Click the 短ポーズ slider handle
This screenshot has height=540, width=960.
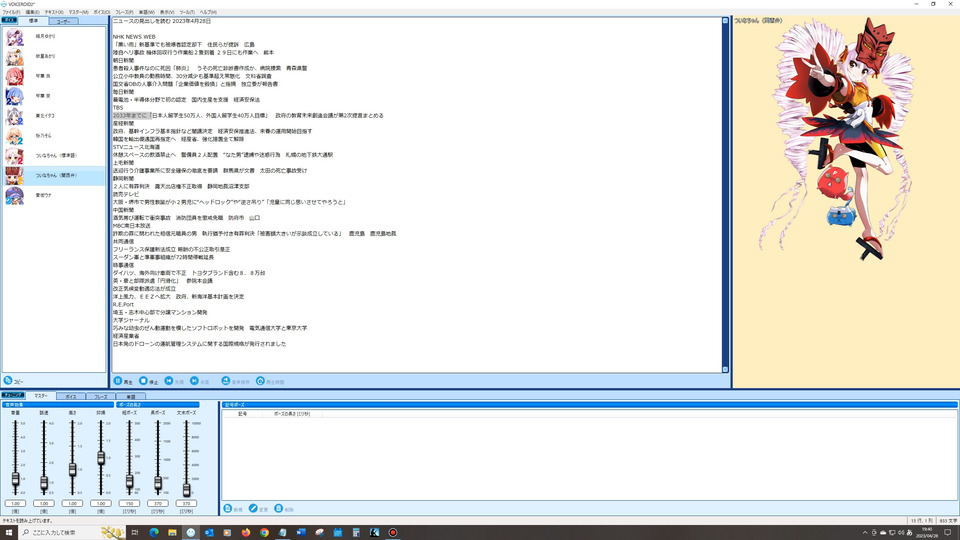[x=129, y=482]
